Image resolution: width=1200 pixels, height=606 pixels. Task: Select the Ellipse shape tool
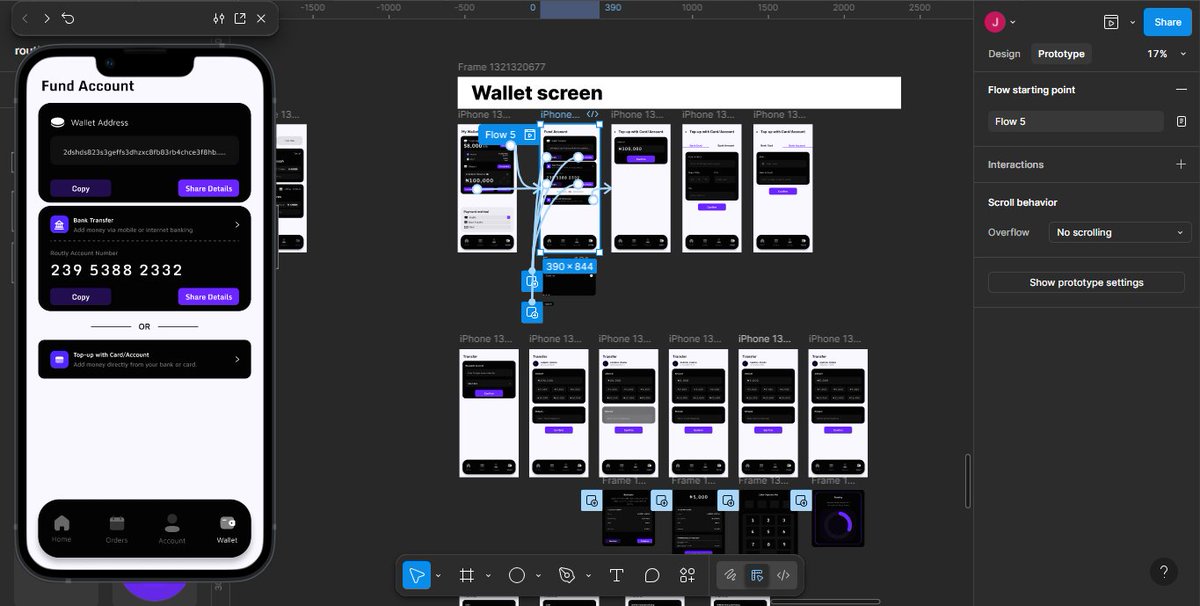[x=517, y=575]
